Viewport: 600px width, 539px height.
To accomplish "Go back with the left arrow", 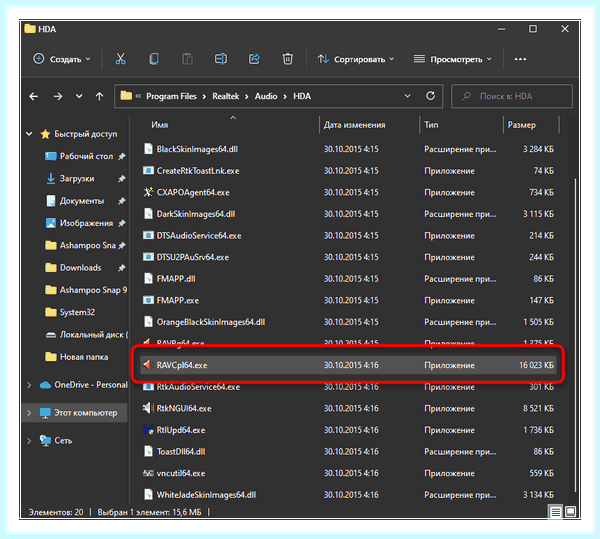I will pyautogui.click(x=34, y=96).
